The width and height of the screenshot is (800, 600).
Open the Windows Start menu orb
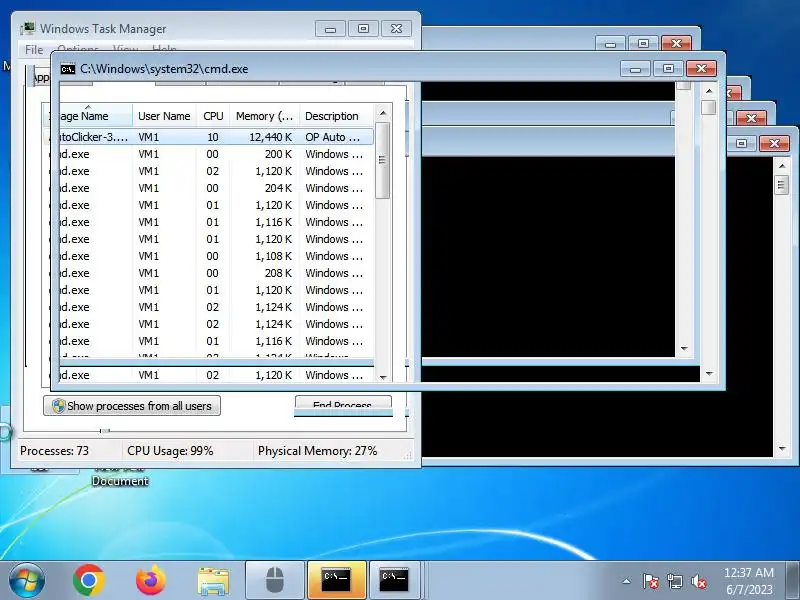[27, 580]
